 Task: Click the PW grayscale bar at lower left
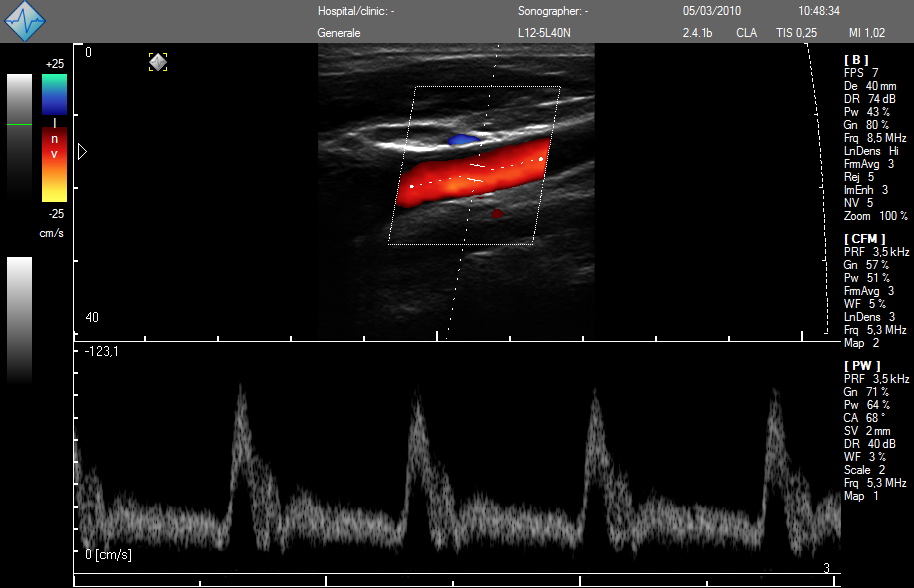tap(19, 320)
